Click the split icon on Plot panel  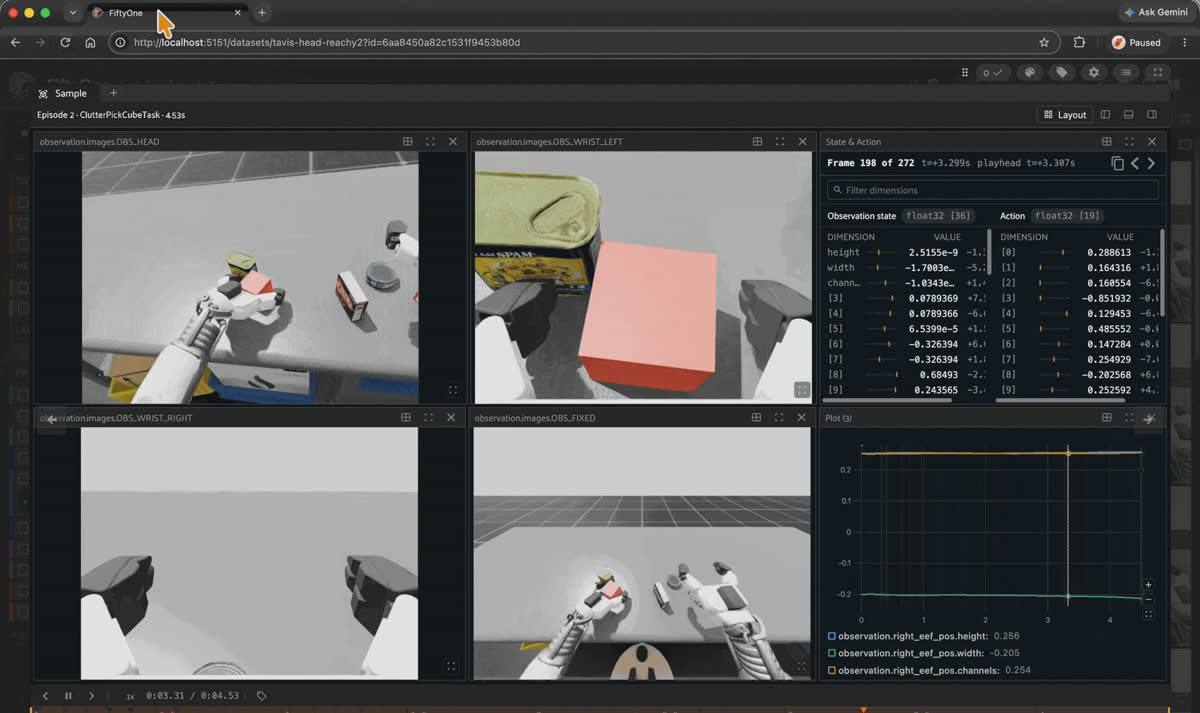pos(1106,417)
